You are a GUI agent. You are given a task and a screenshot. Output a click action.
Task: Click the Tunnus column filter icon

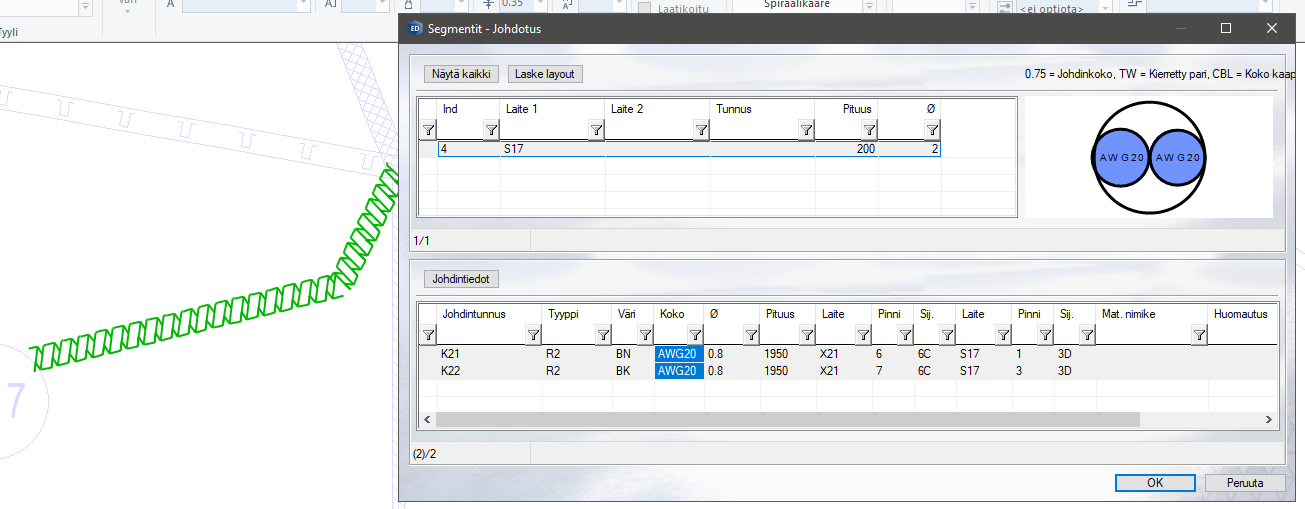click(x=806, y=130)
